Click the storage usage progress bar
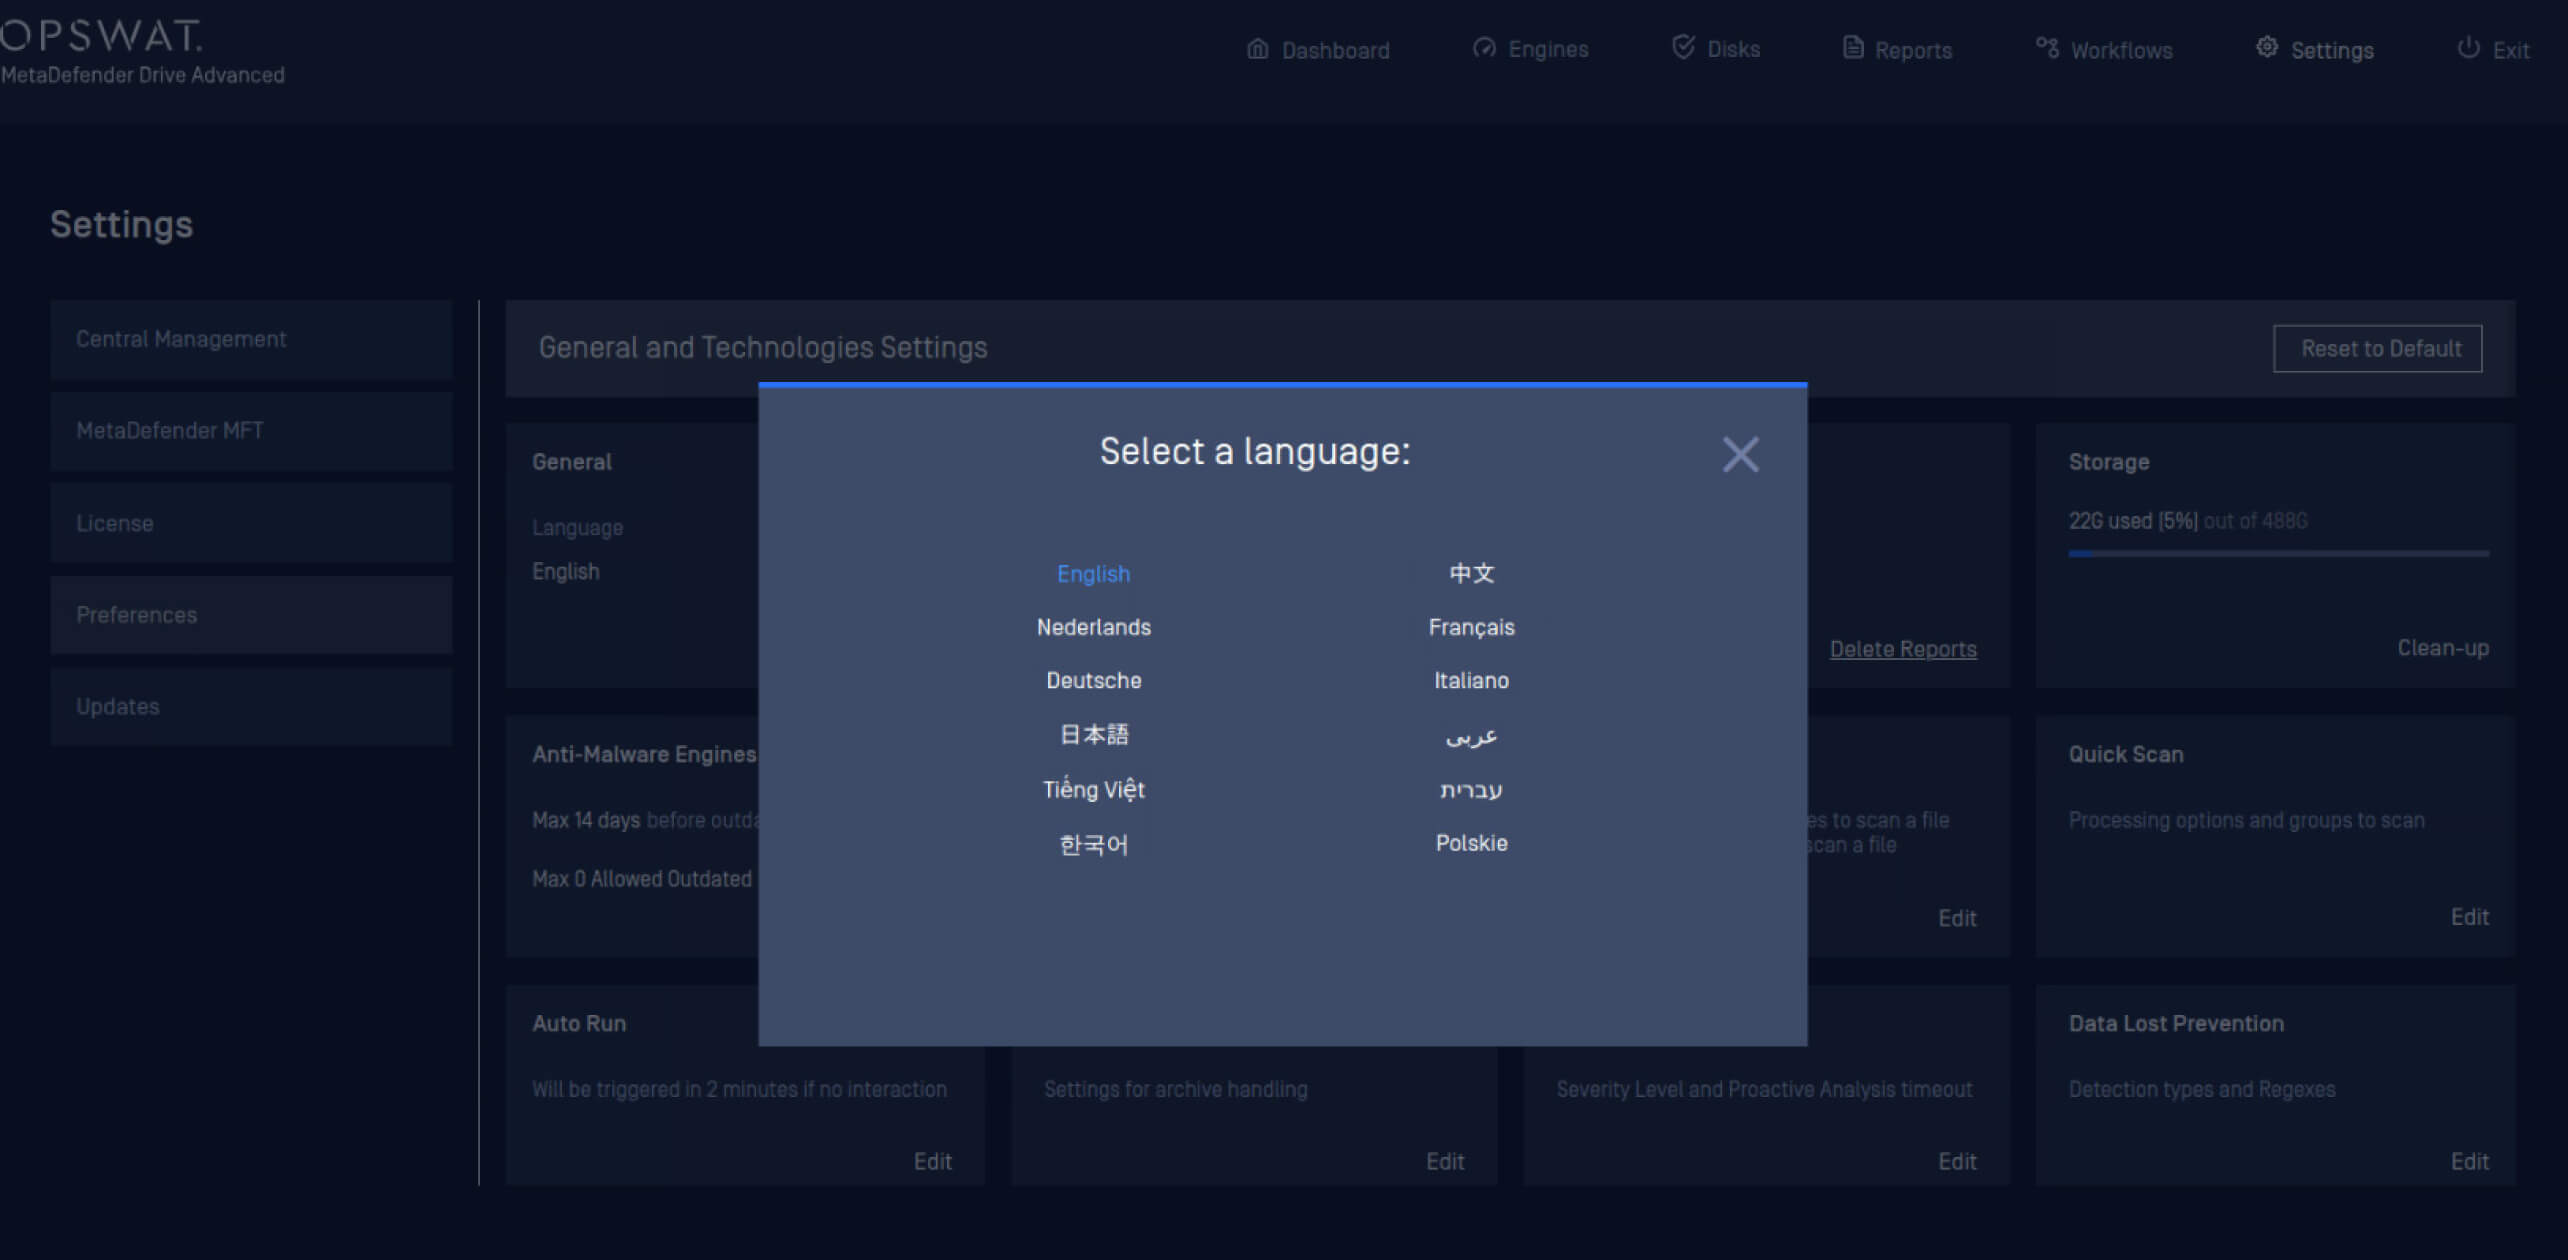Viewport: 2568px width, 1260px height. pos(2278,553)
